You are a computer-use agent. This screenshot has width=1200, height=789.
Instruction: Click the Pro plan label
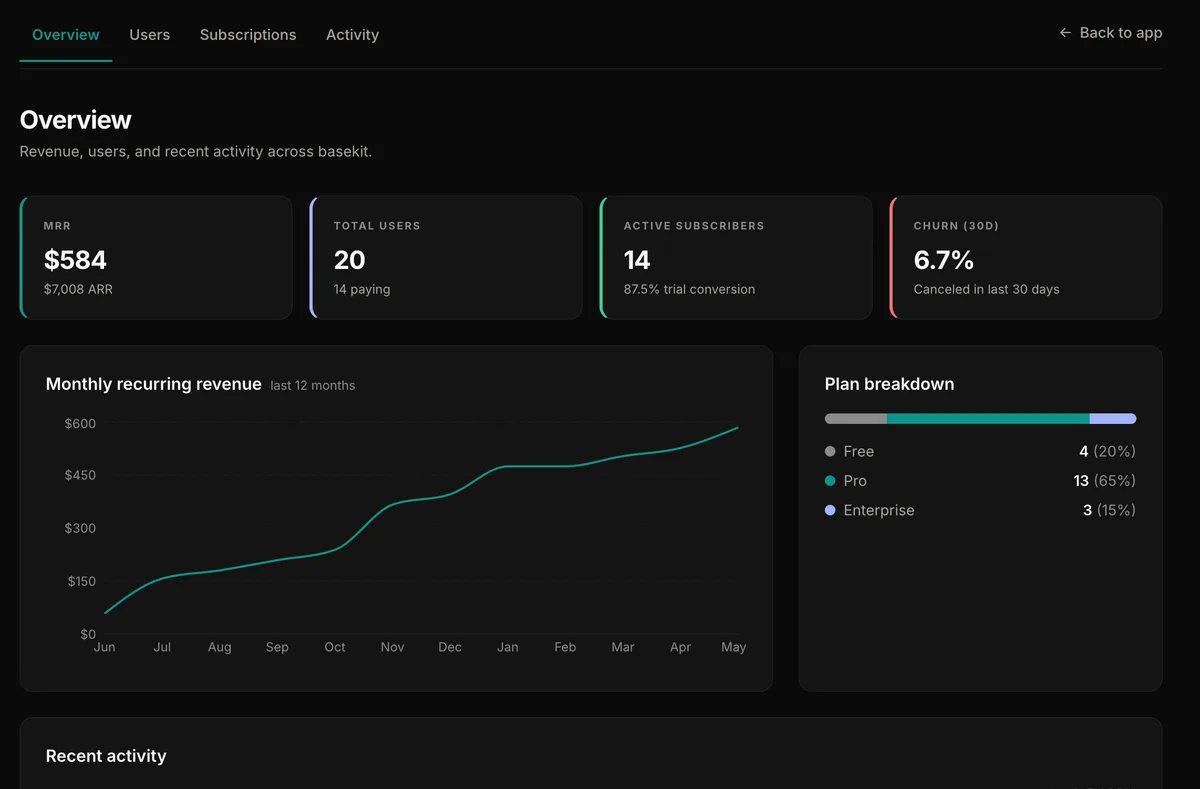coord(855,481)
